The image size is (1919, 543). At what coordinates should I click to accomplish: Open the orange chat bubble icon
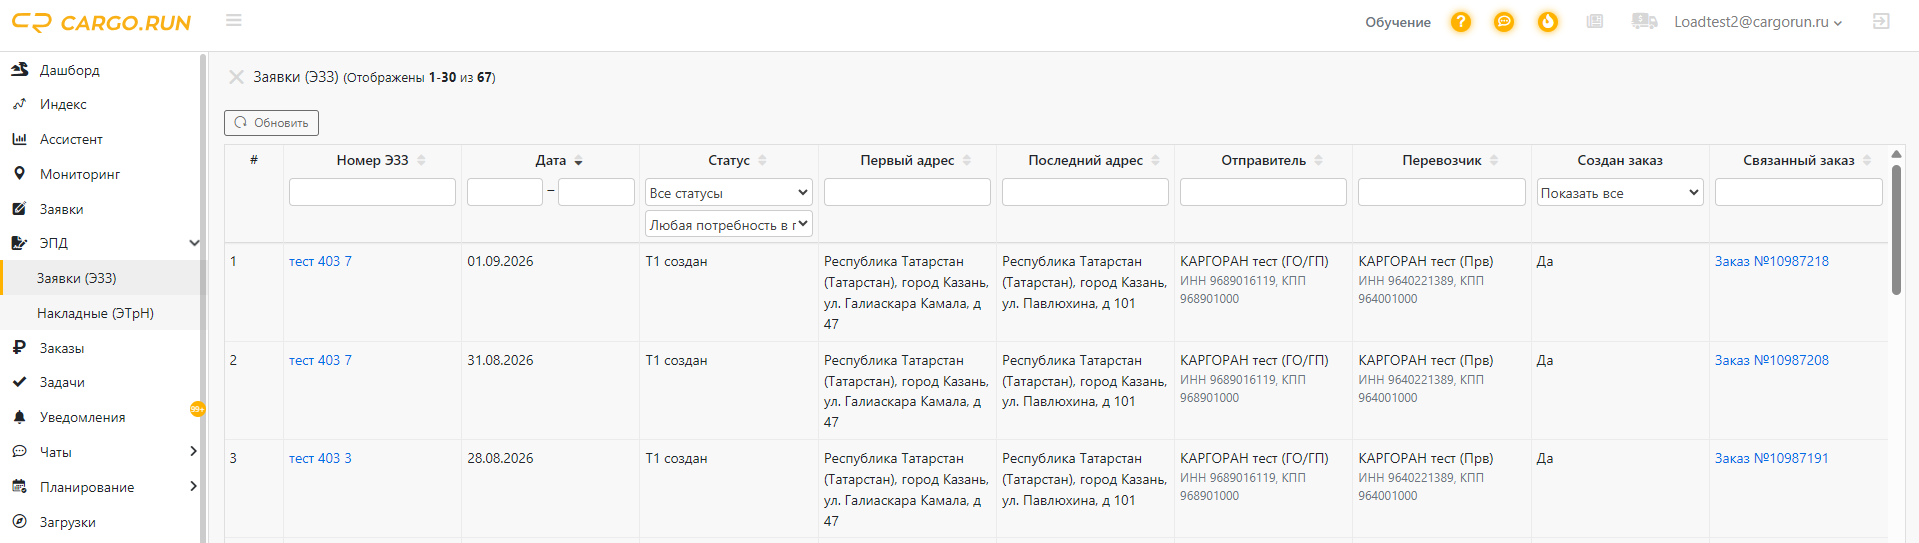pos(1504,22)
